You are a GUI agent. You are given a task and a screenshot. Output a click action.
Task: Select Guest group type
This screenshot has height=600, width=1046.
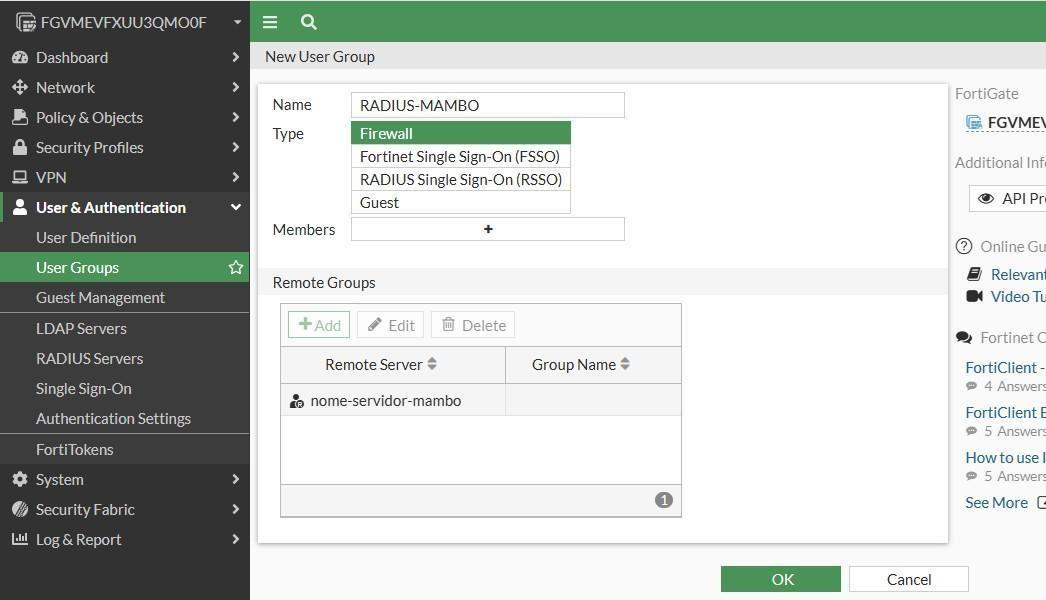click(461, 202)
